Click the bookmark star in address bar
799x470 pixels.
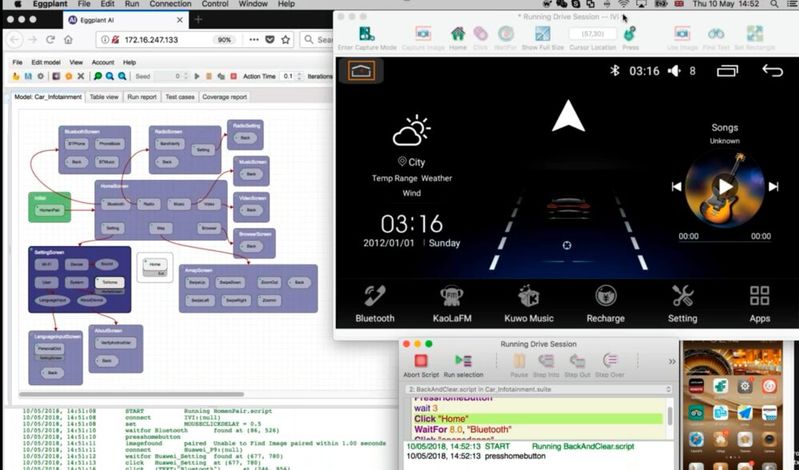(285, 40)
